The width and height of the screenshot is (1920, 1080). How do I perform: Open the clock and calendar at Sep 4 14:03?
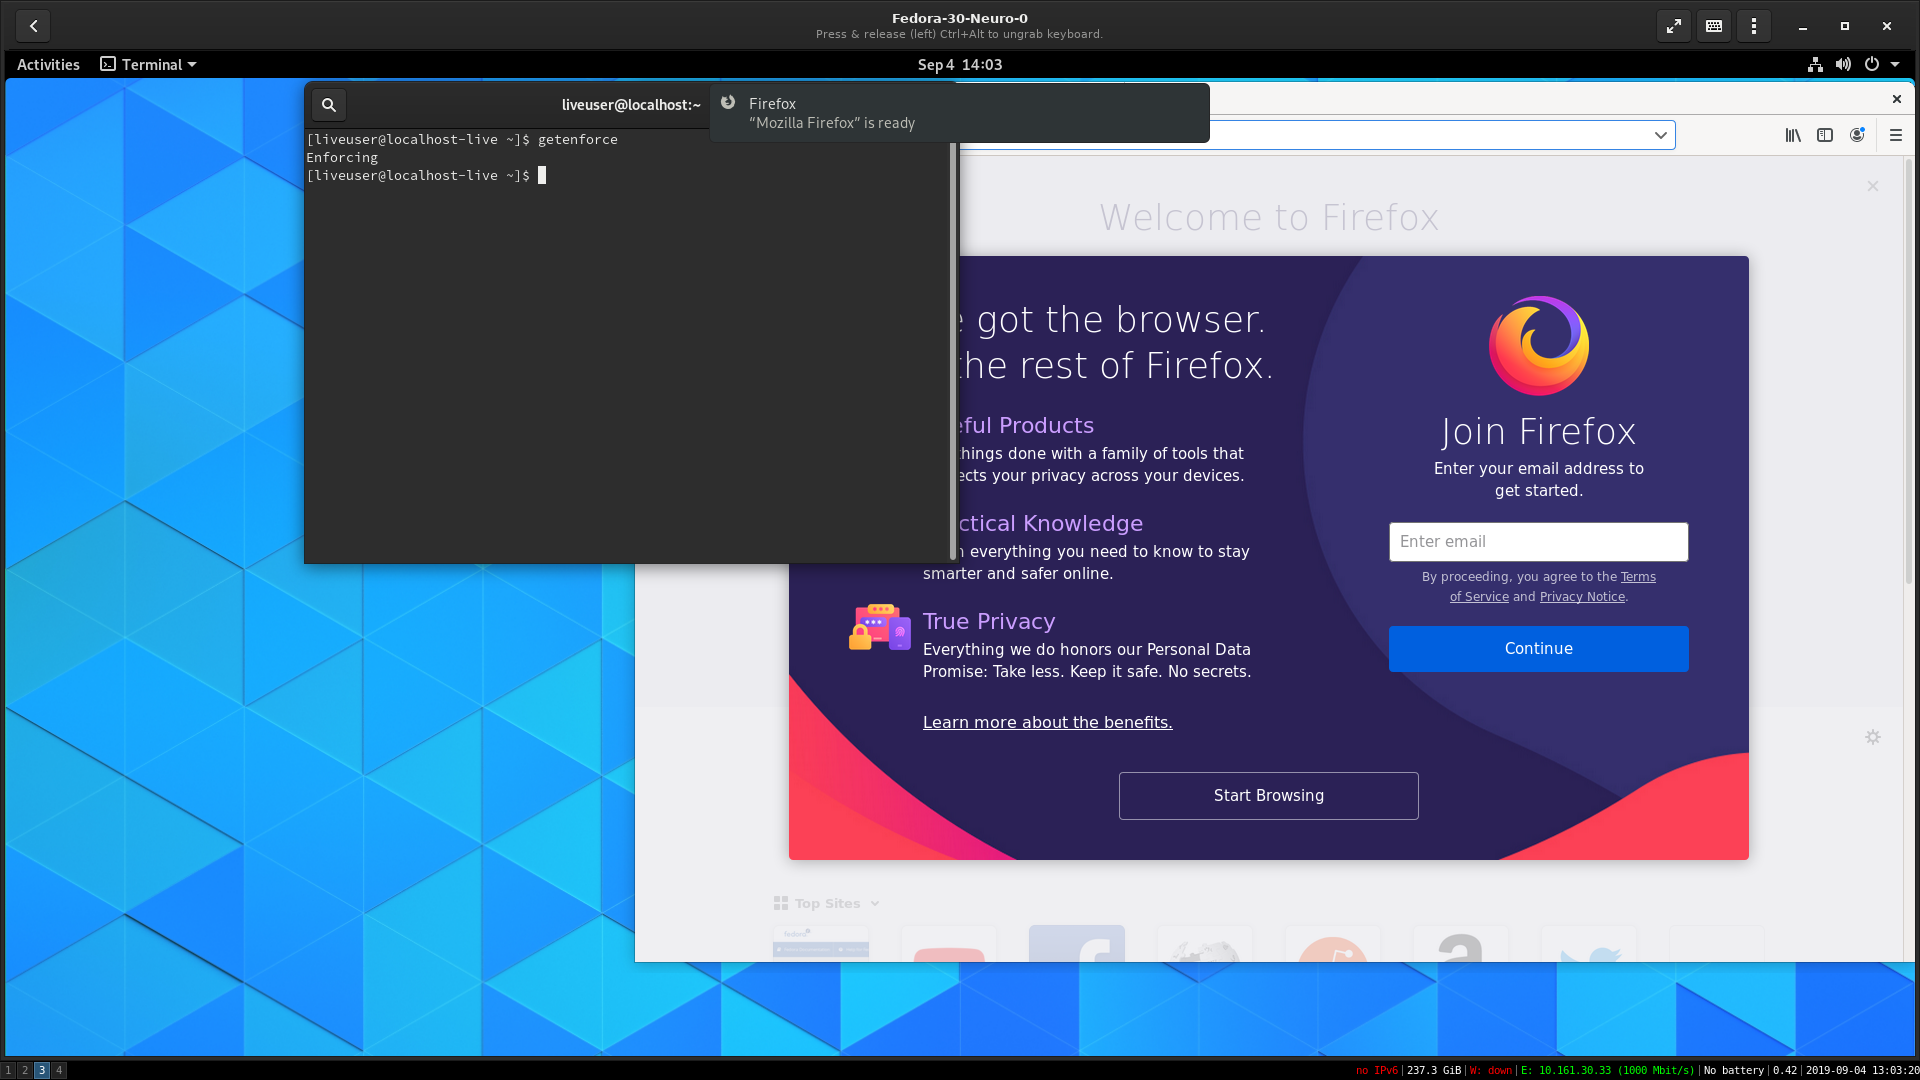960,65
